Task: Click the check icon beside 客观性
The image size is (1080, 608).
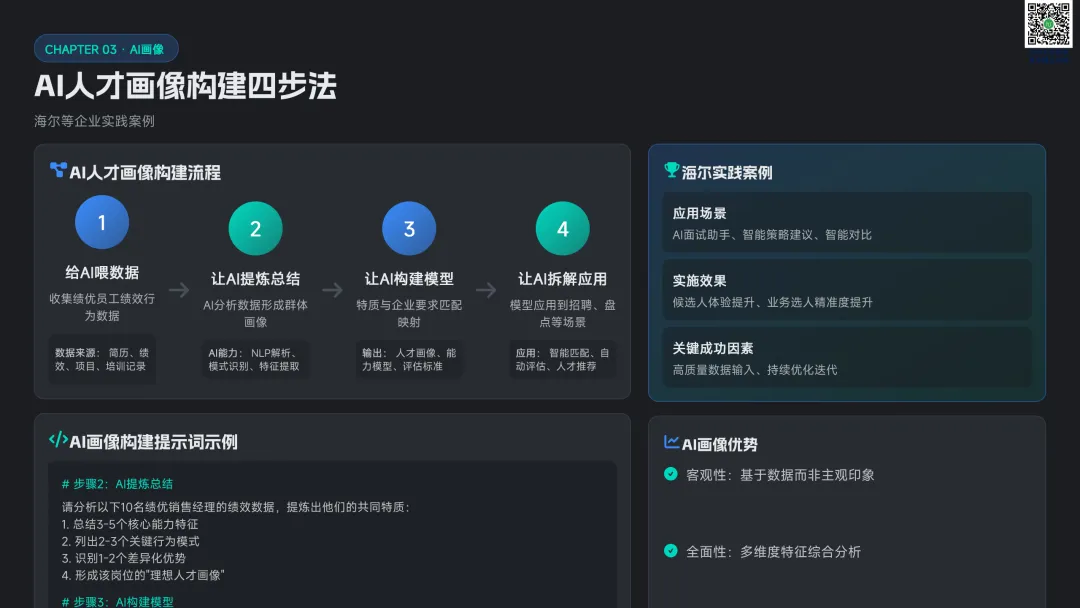Action: (x=671, y=474)
